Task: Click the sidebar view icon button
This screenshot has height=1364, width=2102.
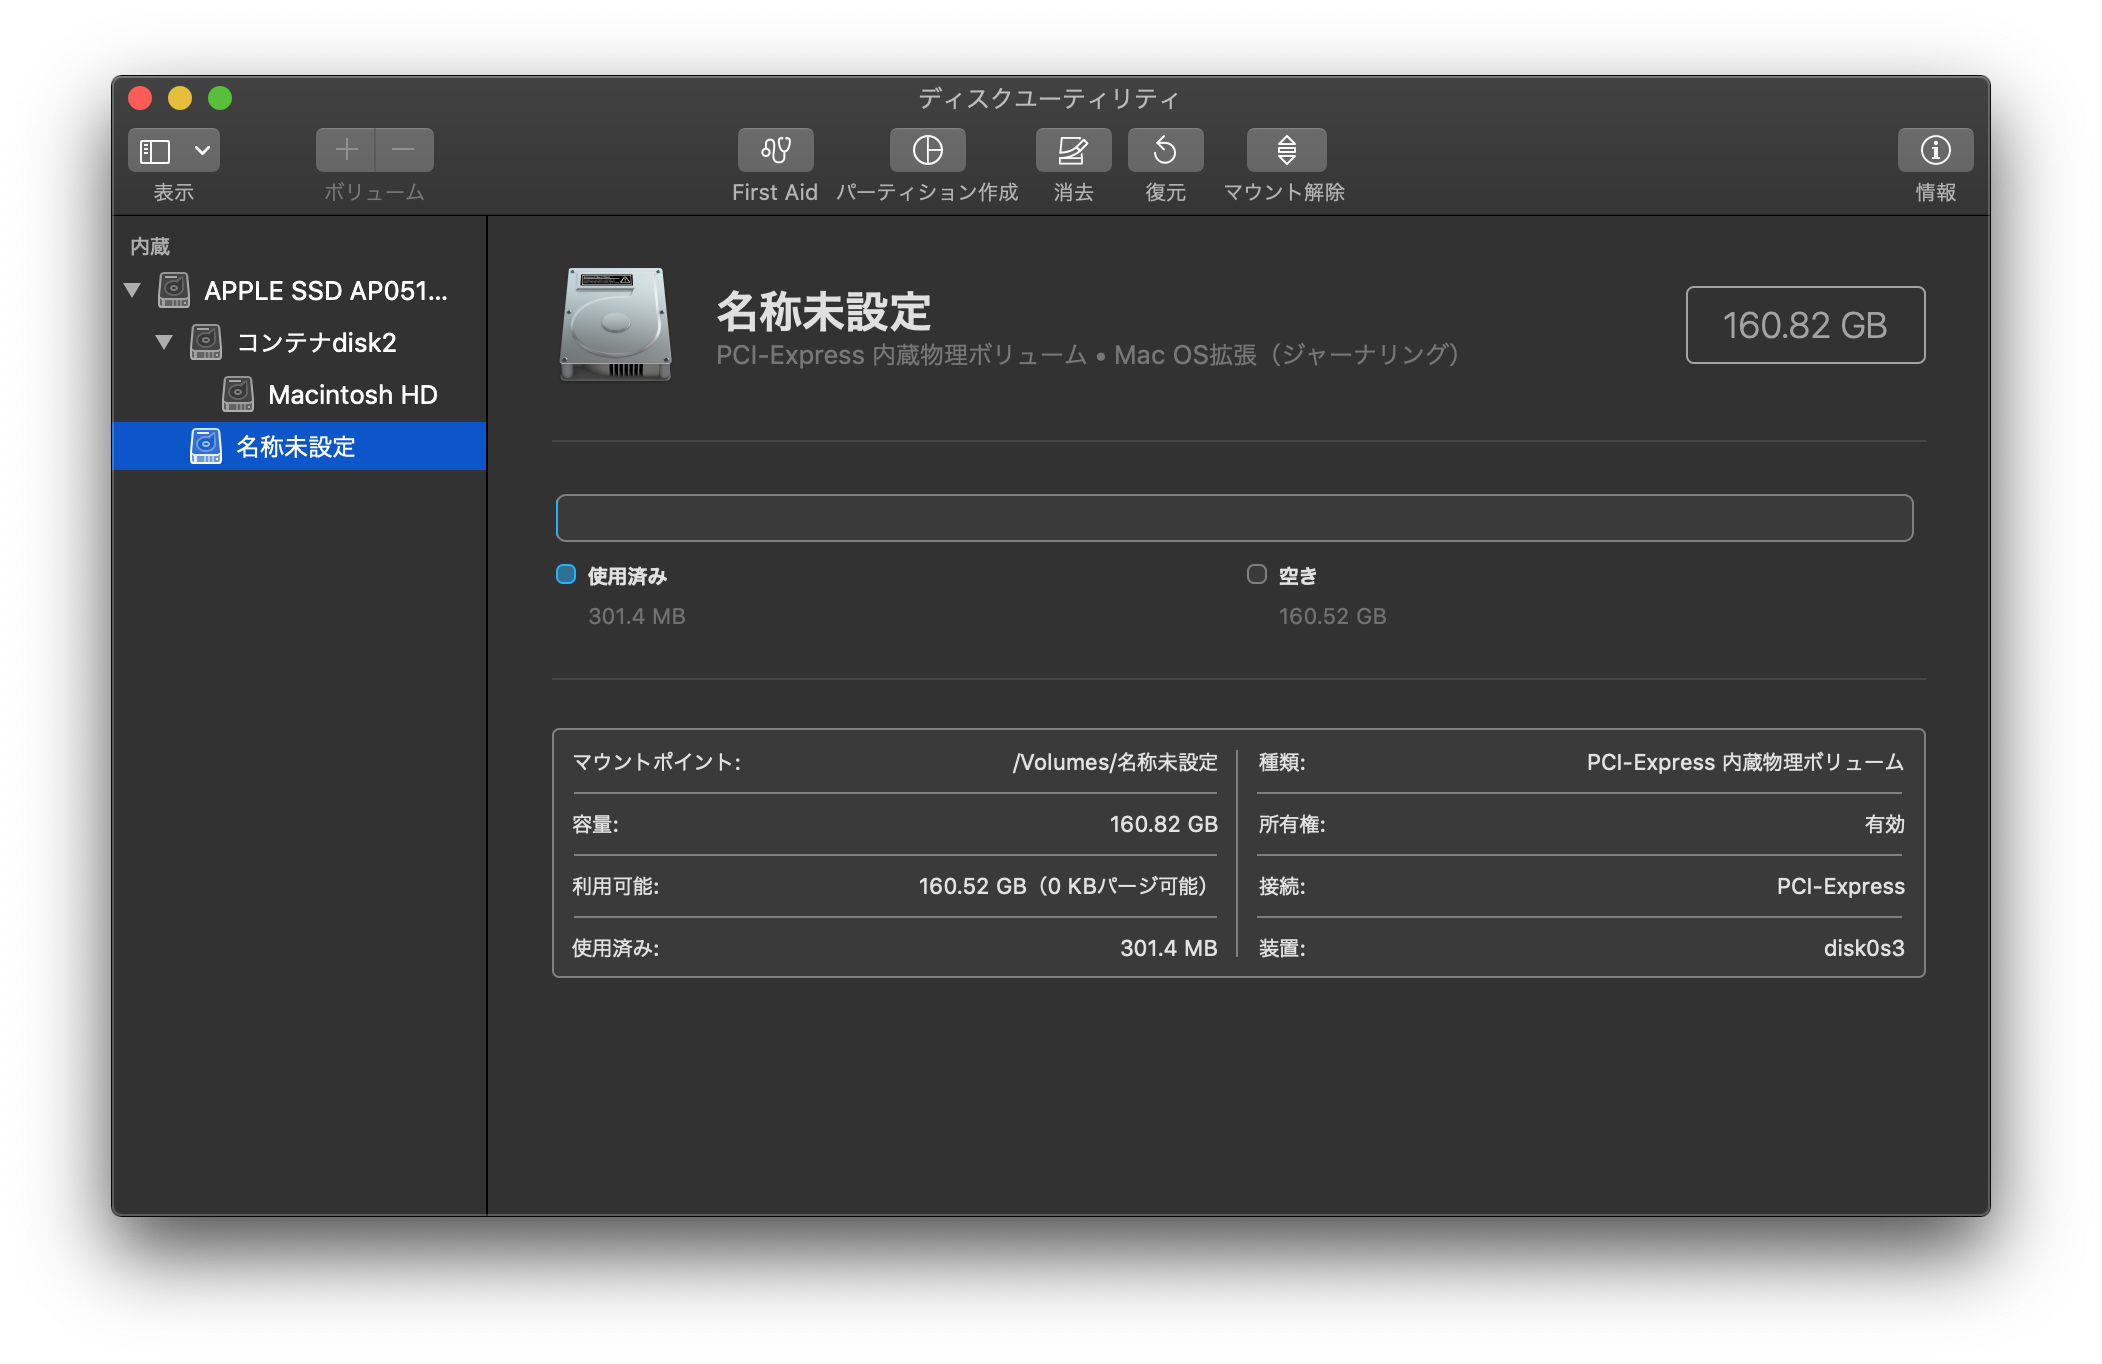Action: coord(155,151)
